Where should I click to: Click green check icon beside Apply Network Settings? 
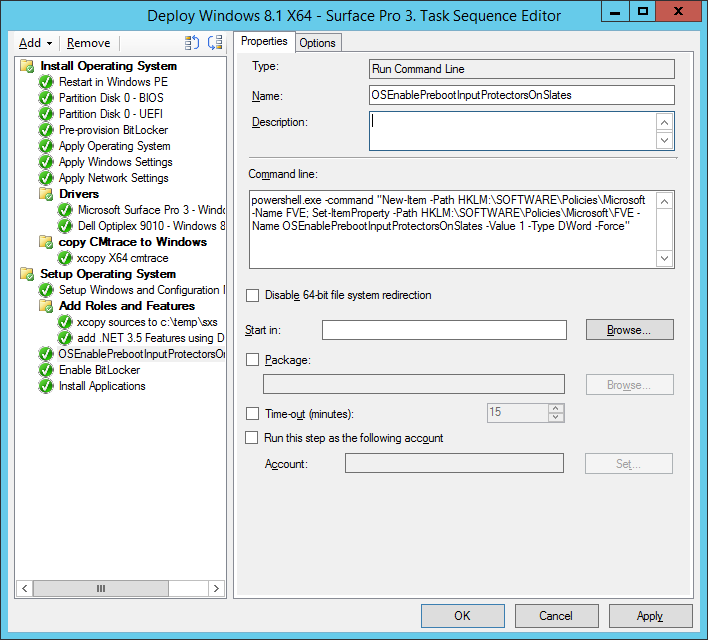click(46, 178)
